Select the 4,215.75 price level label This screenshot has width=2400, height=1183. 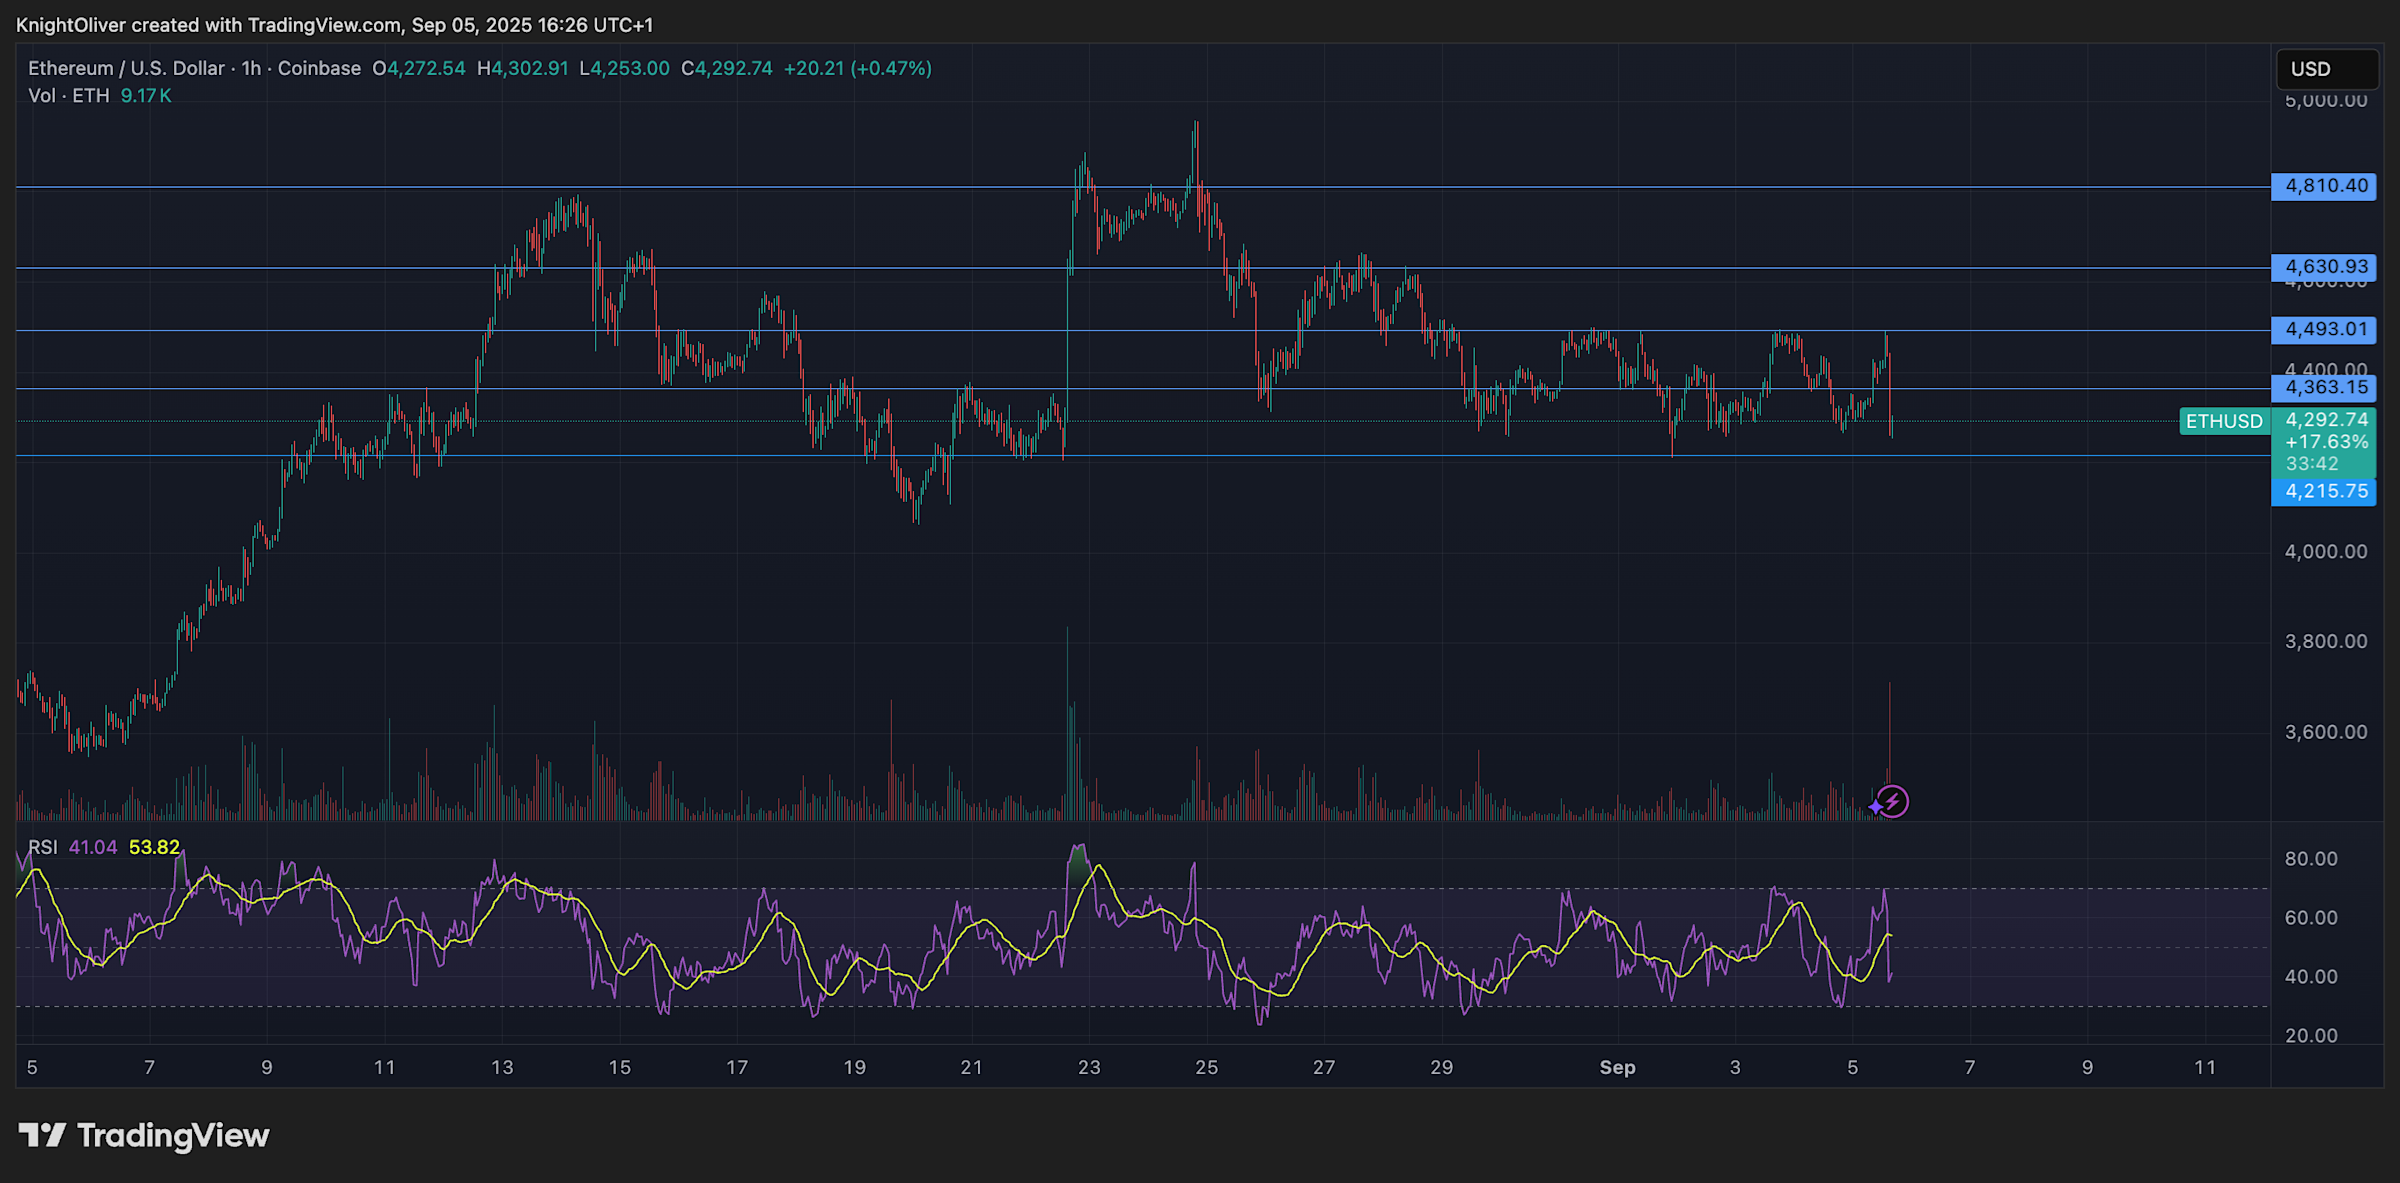click(x=2323, y=491)
